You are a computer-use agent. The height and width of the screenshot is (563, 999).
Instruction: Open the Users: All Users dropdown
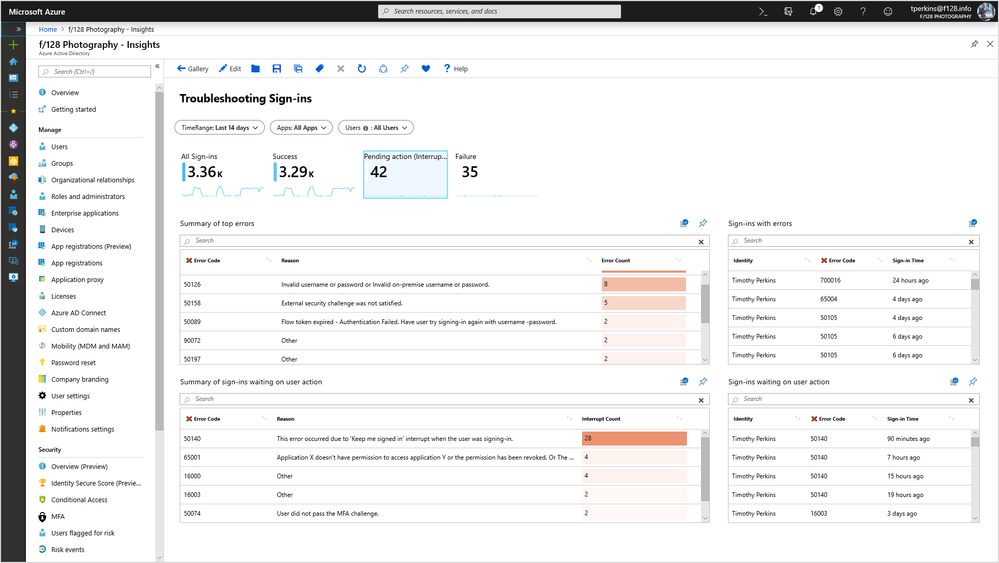pyautogui.click(x=376, y=127)
